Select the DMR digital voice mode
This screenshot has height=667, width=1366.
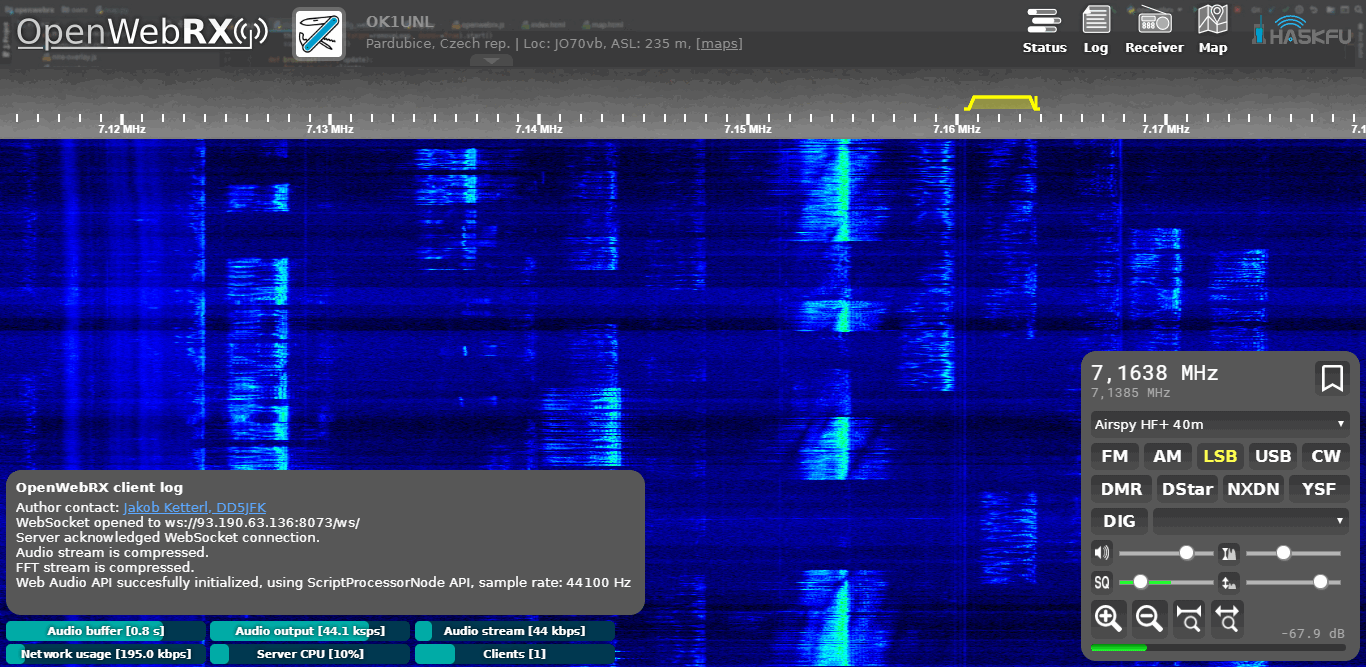(x=1121, y=489)
